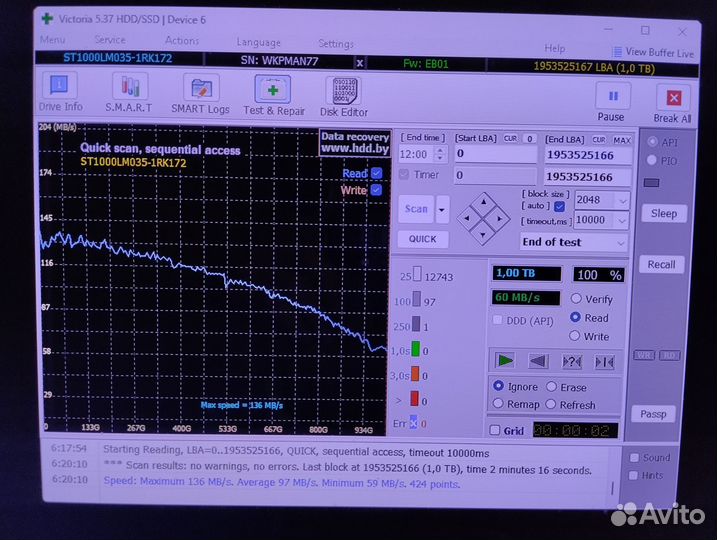Uncheck the Read graph checkbox
This screenshot has height=540, width=717.
[377, 173]
